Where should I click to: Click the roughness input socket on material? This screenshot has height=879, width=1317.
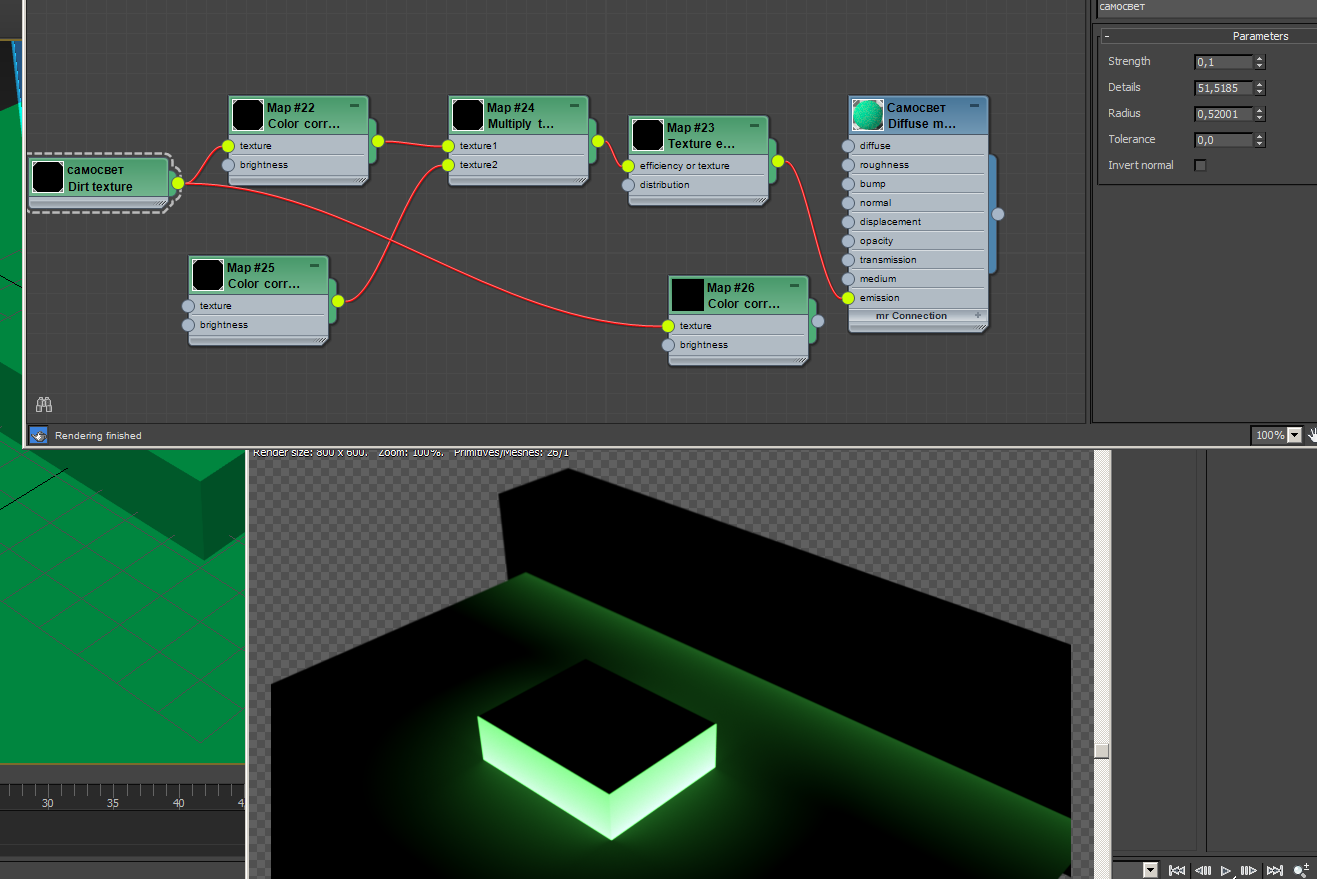(848, 165)
